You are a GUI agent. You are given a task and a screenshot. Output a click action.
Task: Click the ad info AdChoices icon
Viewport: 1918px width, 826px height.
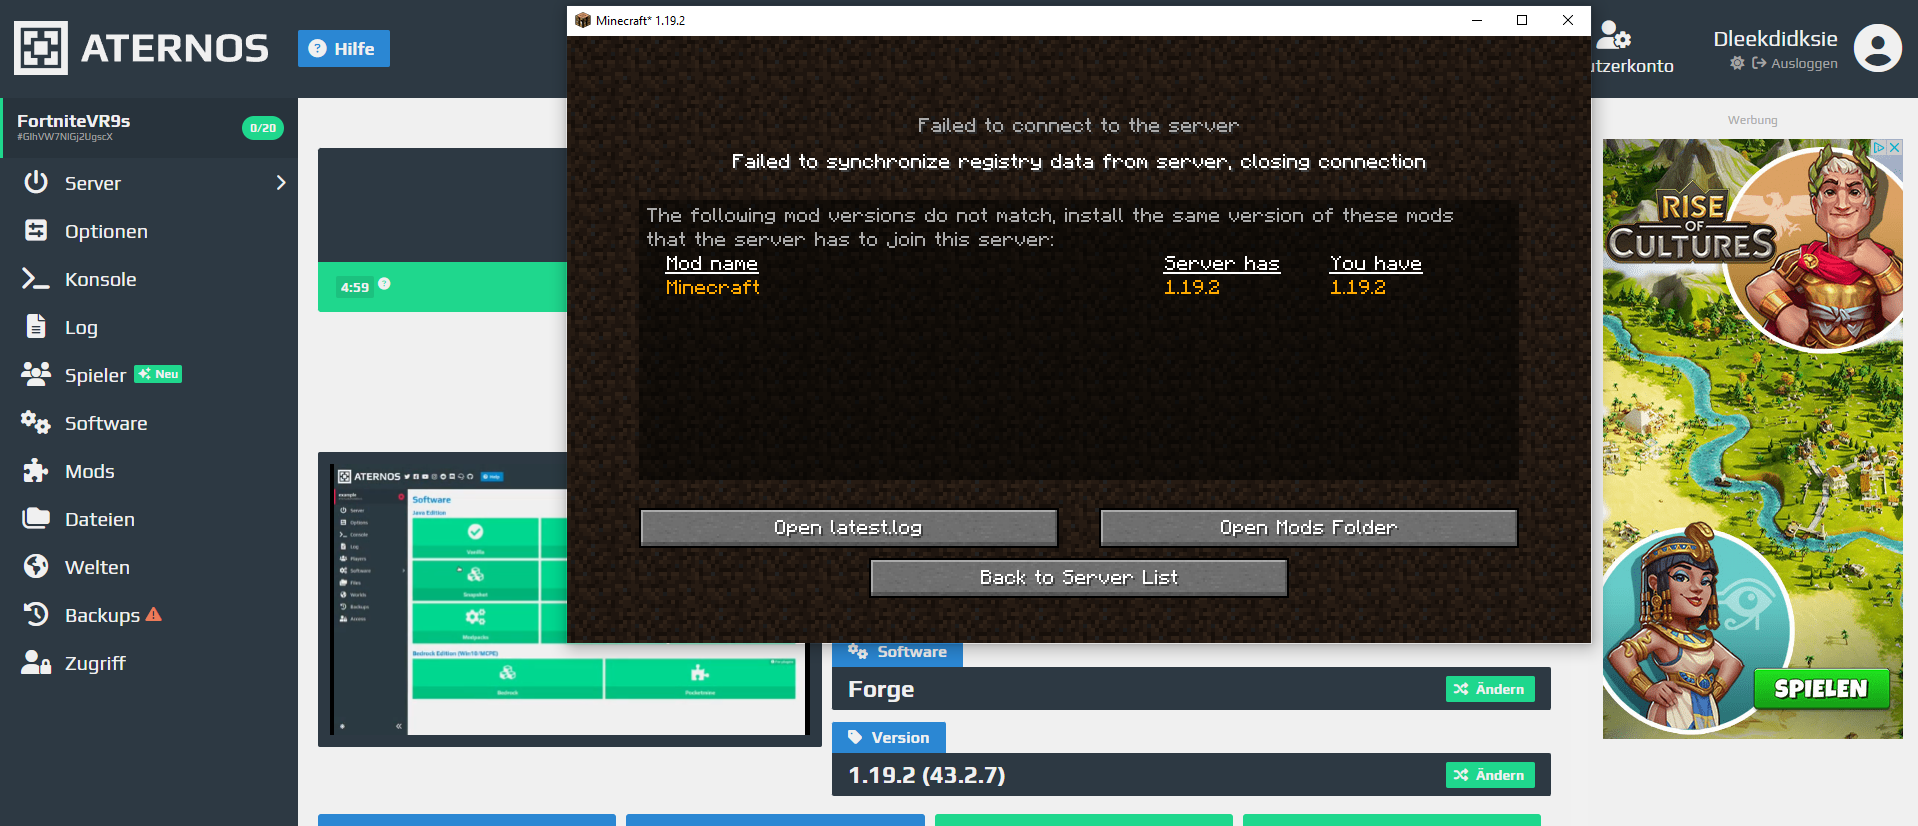(1879, 147)
